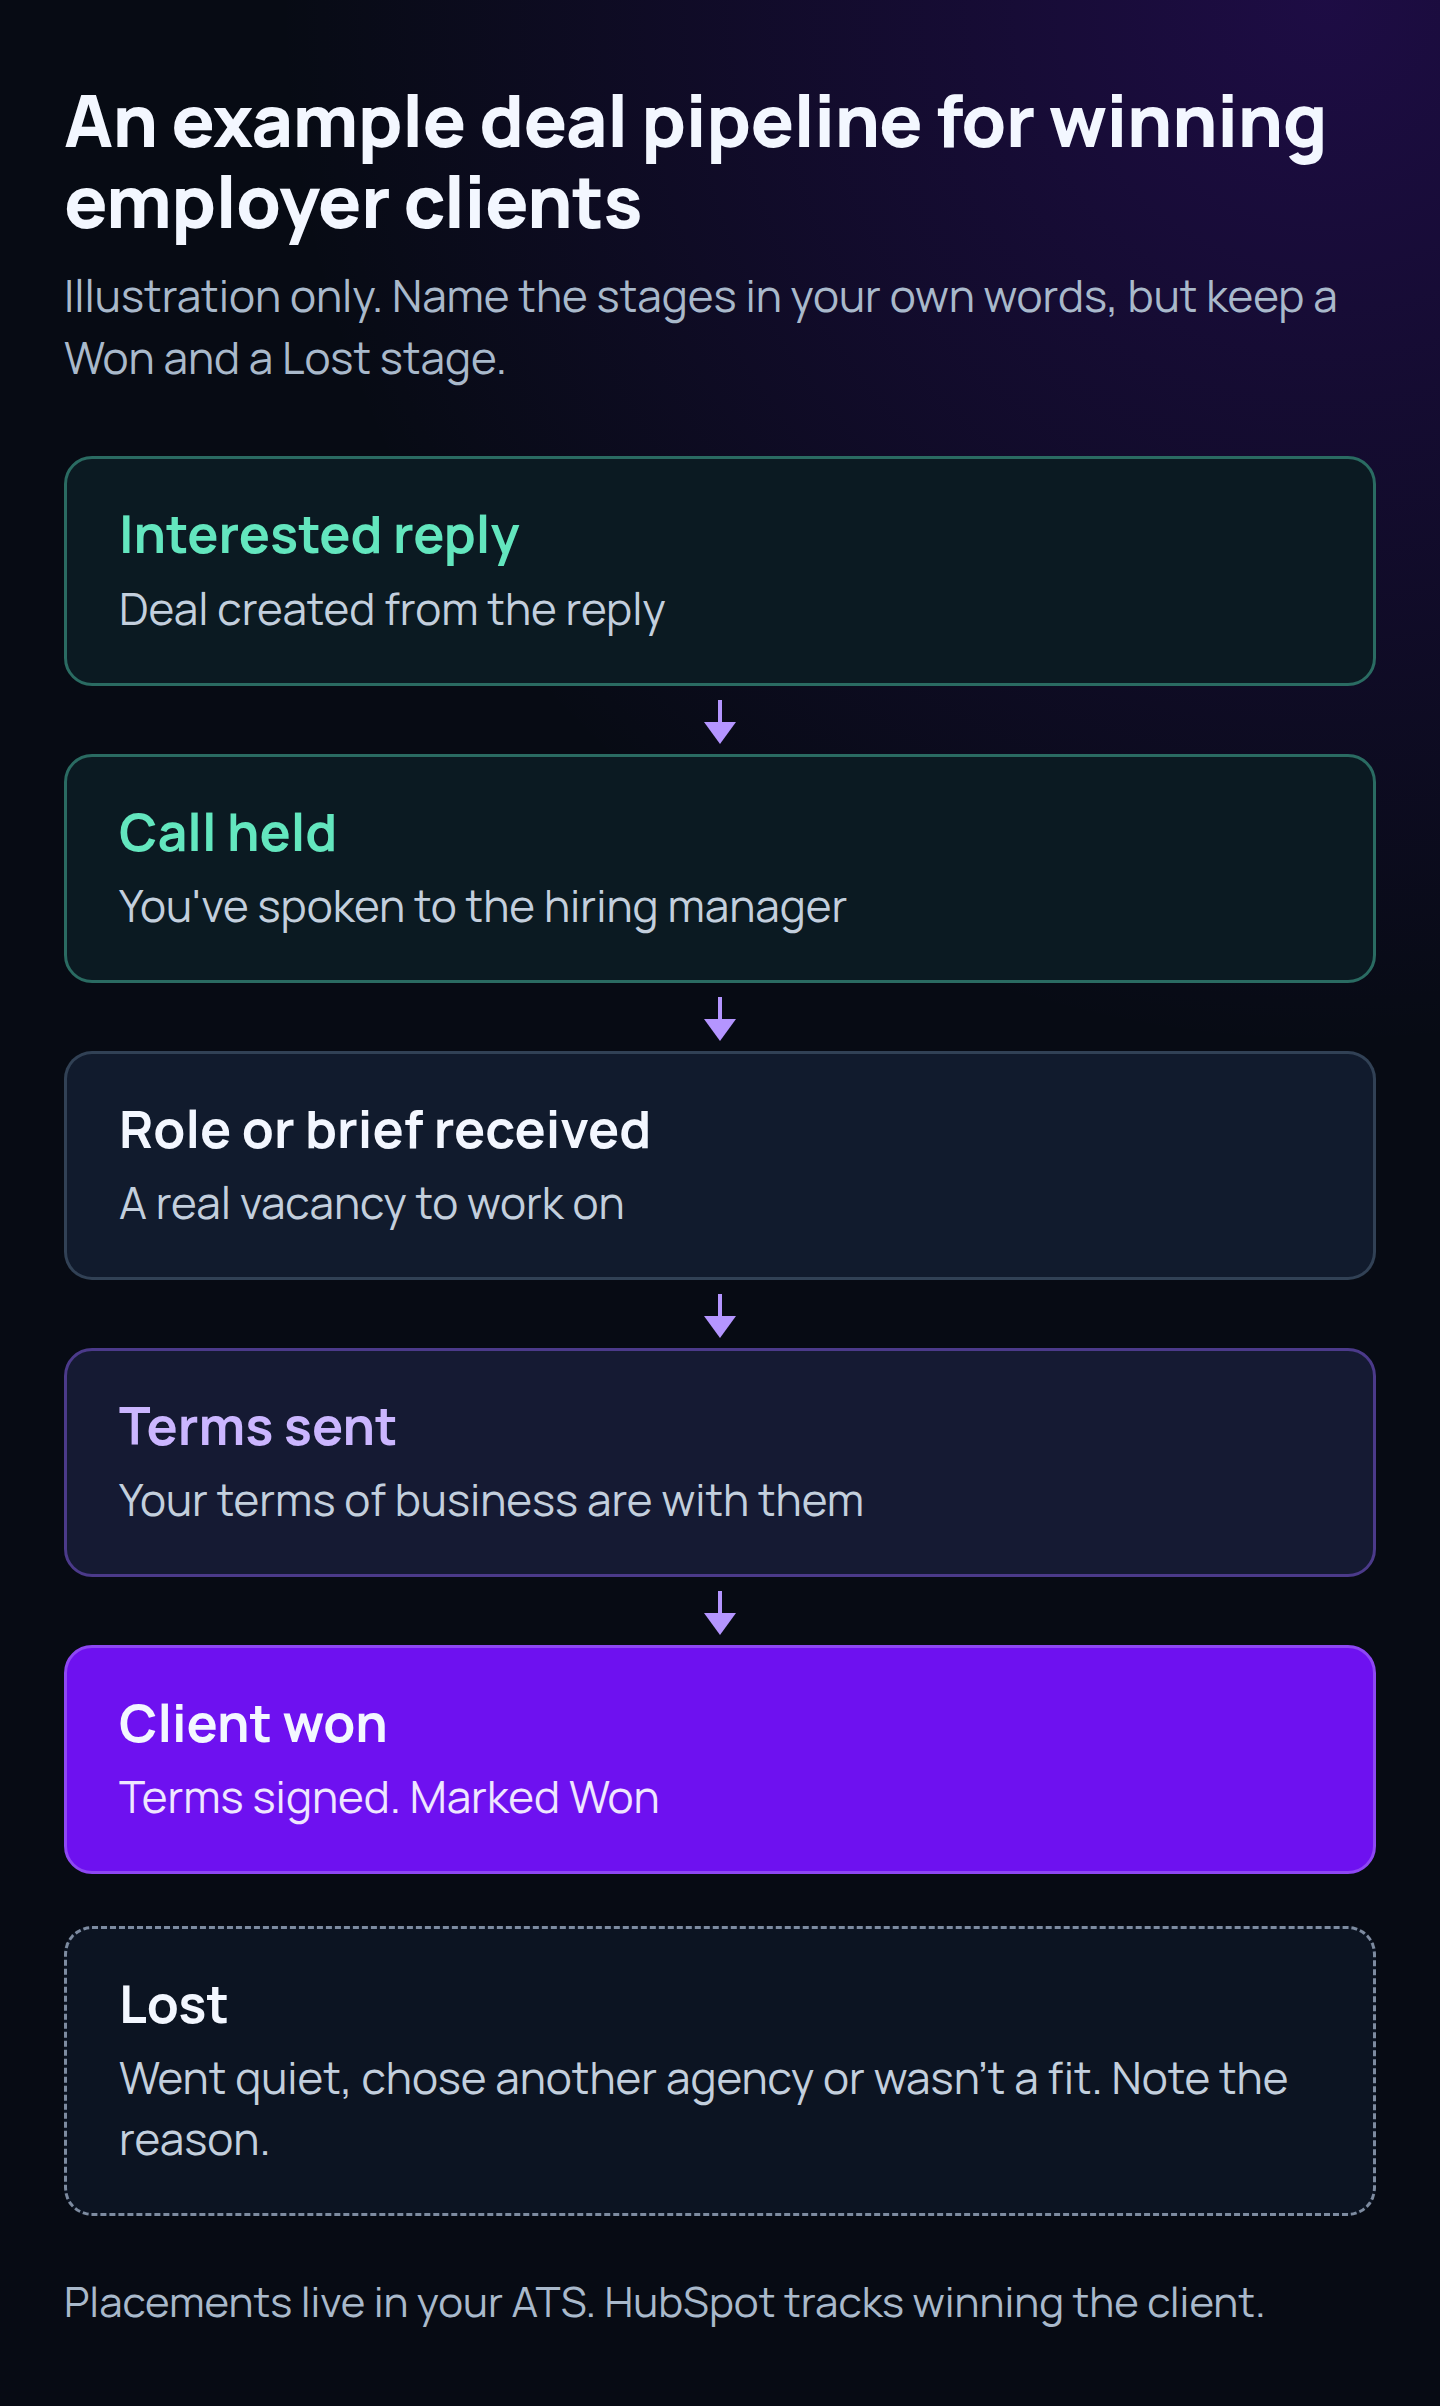
Task: Open the Role or brief received card
Action: [720, 1165]
